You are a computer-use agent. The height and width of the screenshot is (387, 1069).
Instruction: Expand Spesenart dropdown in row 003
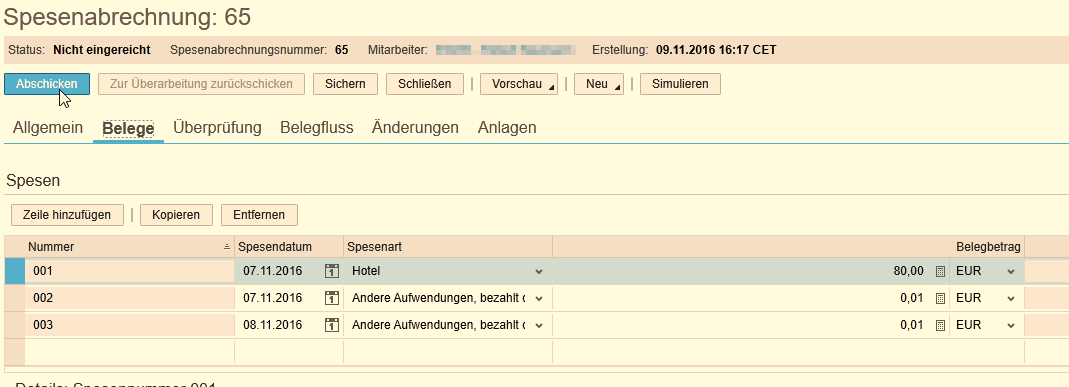(539, 325)
